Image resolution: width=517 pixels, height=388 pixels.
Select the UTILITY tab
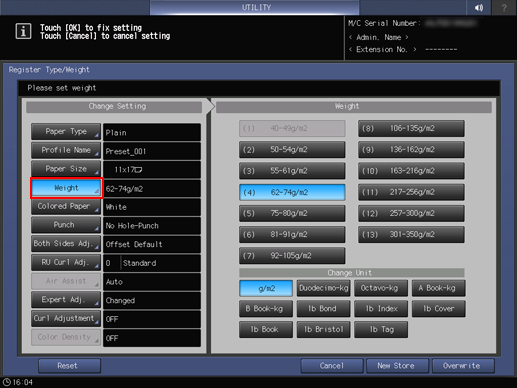[255, 7]
